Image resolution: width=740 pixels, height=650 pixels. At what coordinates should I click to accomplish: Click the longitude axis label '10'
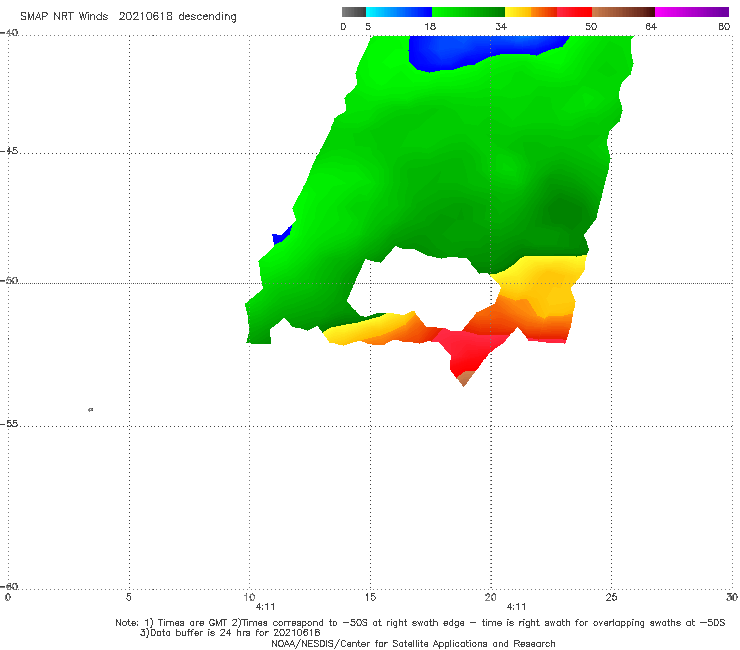click(249, 597)
